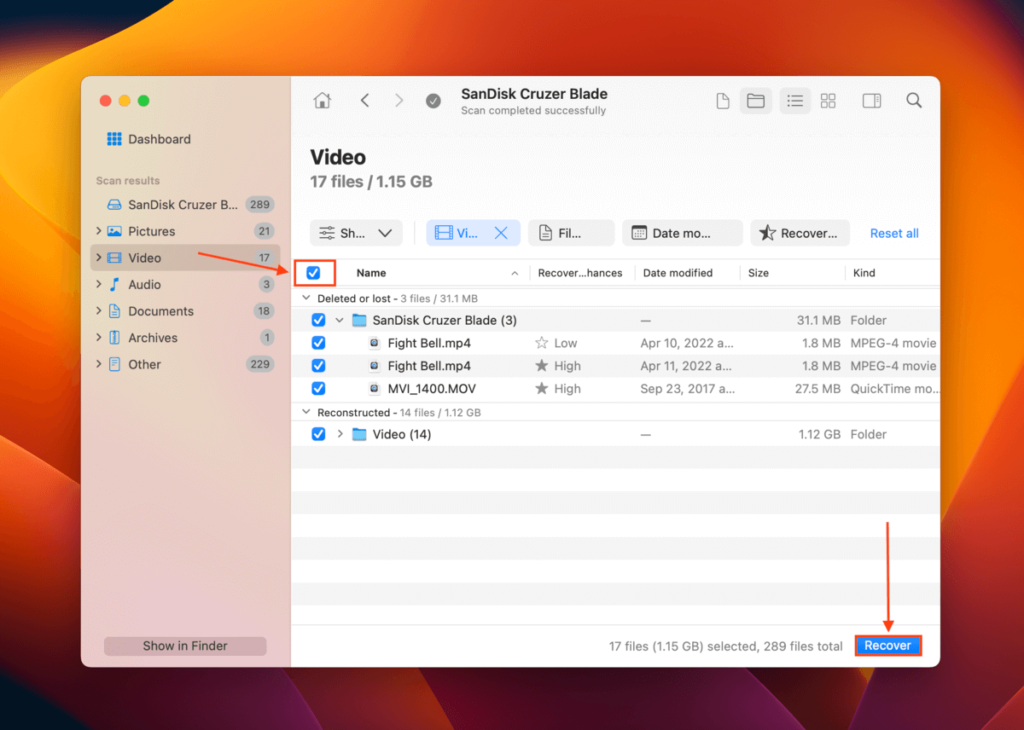Screen dimensions: 1024x730
Task: Select the MVI_1400.MOV file row
Action: tap(616, 389)
